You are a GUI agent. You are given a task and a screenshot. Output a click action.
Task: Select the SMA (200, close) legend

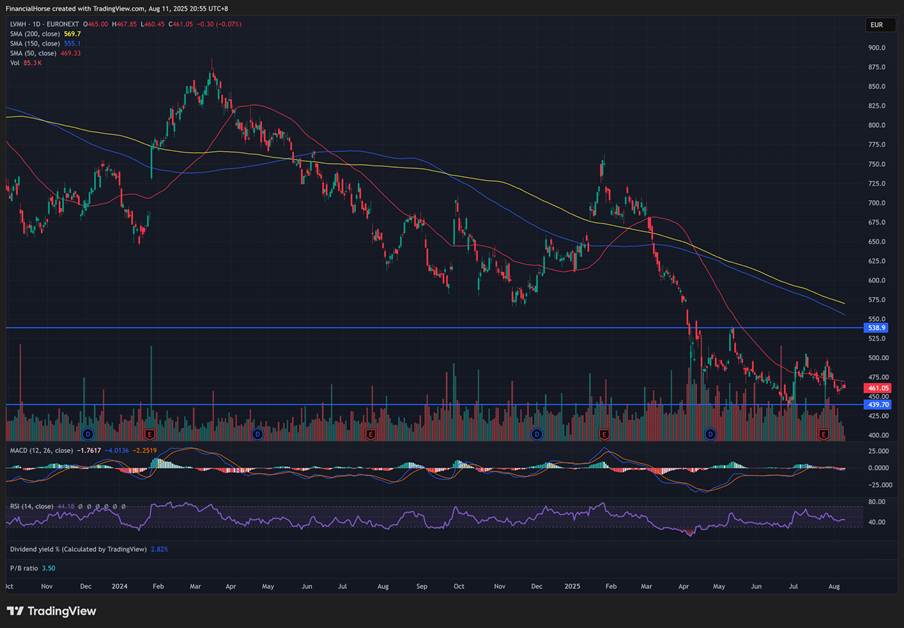pyautogui.click(x=35, y=34)
